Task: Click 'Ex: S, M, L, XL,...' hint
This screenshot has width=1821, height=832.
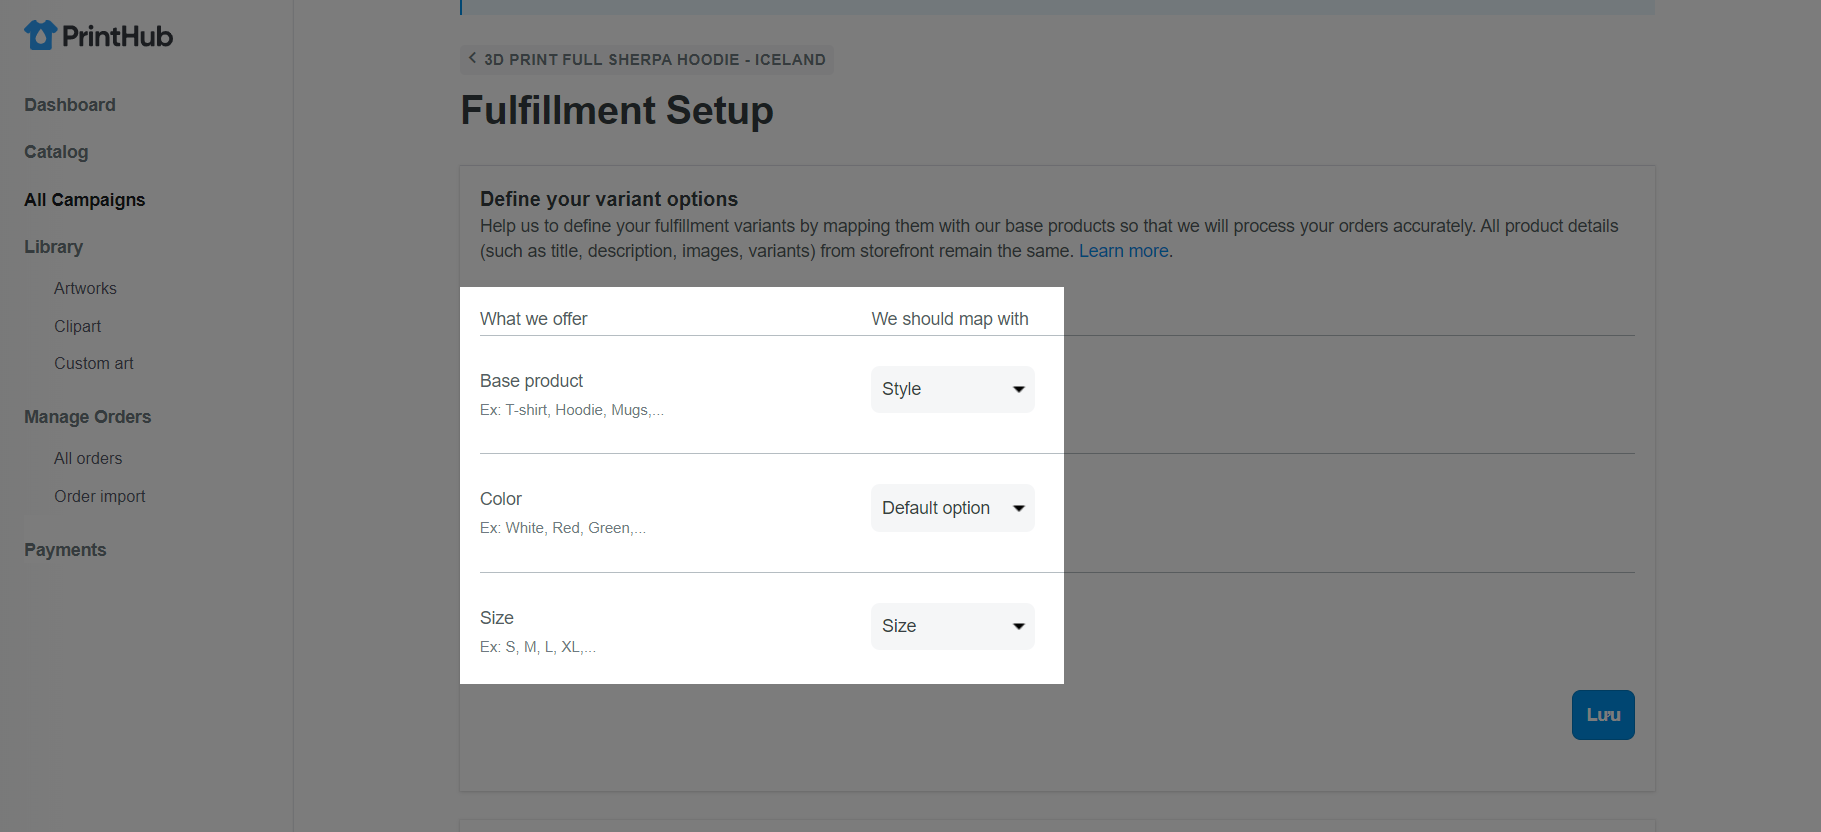Action: (x=538, y=647)
